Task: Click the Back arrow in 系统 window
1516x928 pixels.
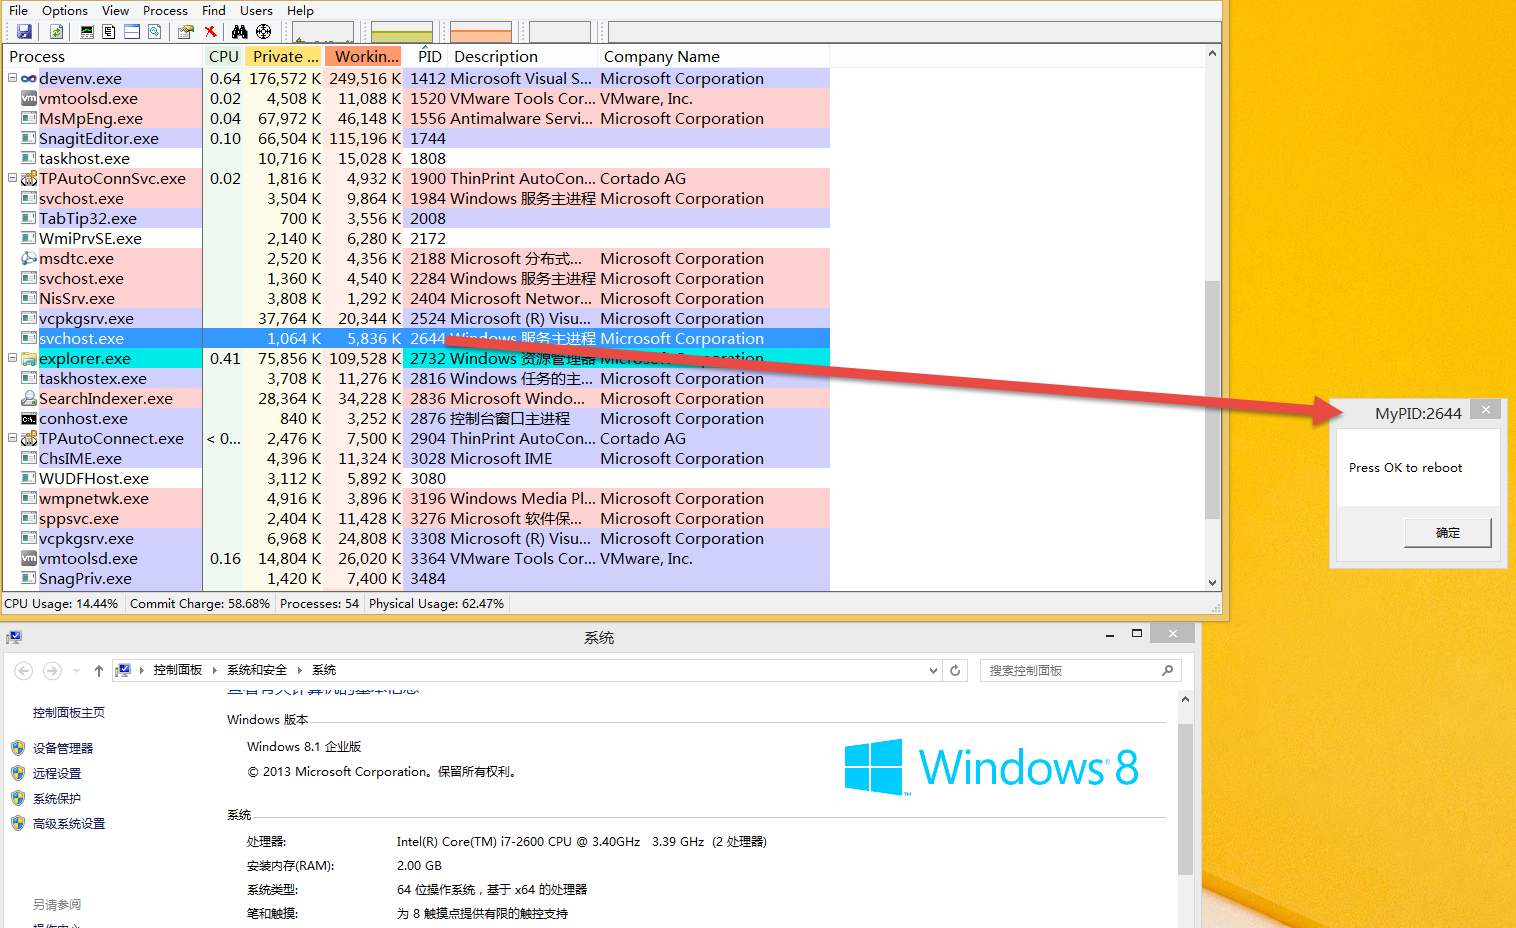Action: coord(24,670)
